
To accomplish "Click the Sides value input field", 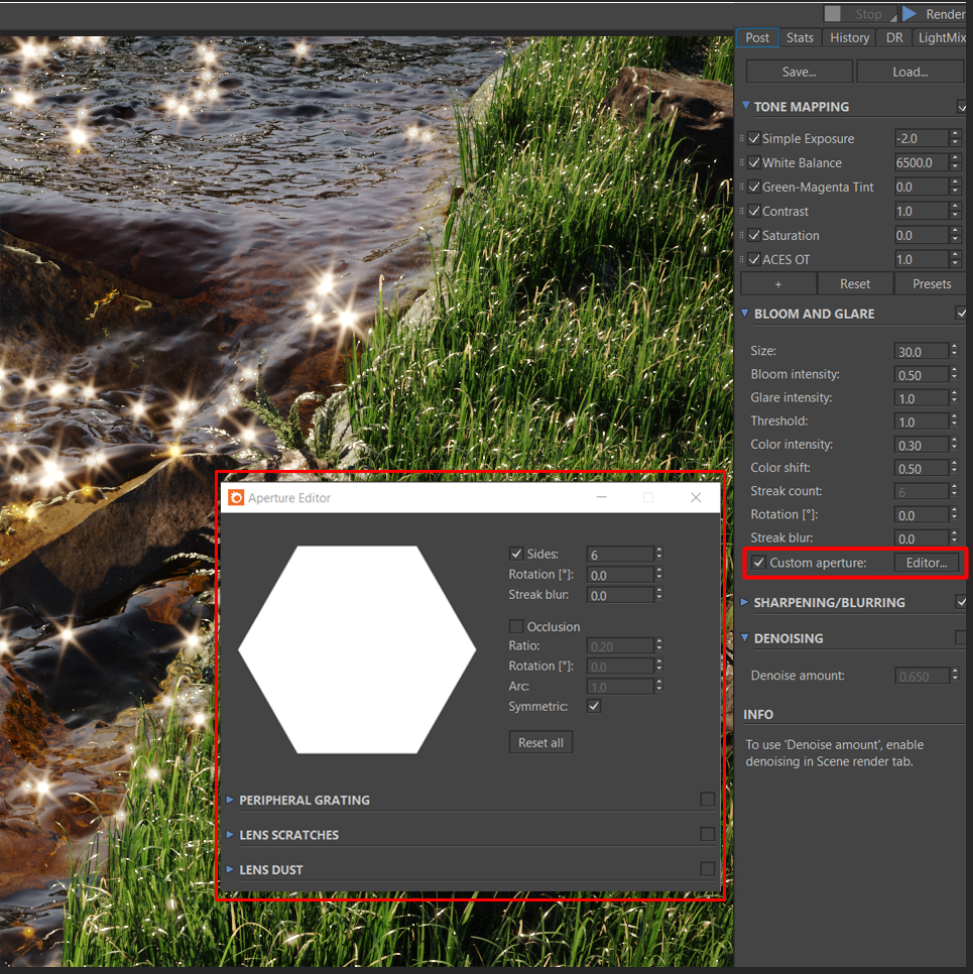I will [x=620, y=554].
